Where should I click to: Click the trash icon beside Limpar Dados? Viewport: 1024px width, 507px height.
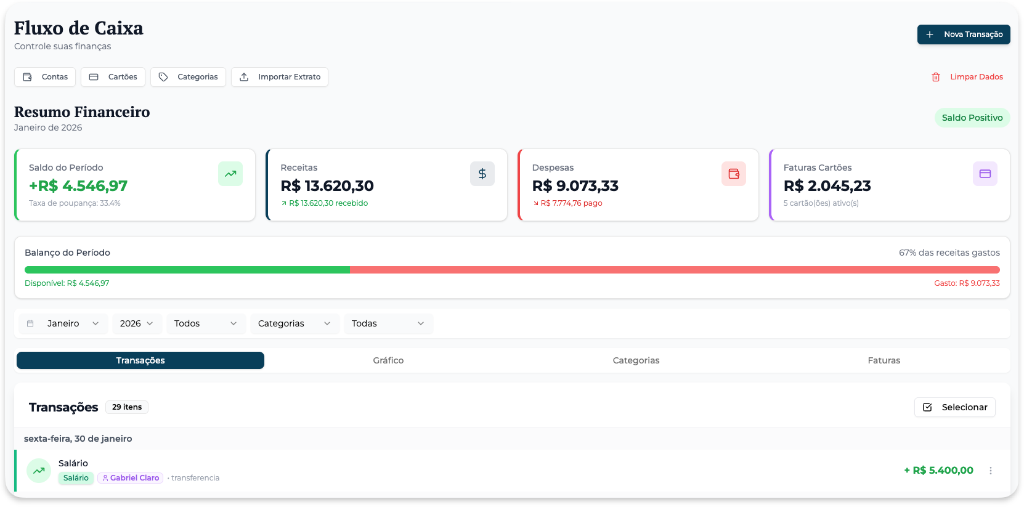[935, 77]
